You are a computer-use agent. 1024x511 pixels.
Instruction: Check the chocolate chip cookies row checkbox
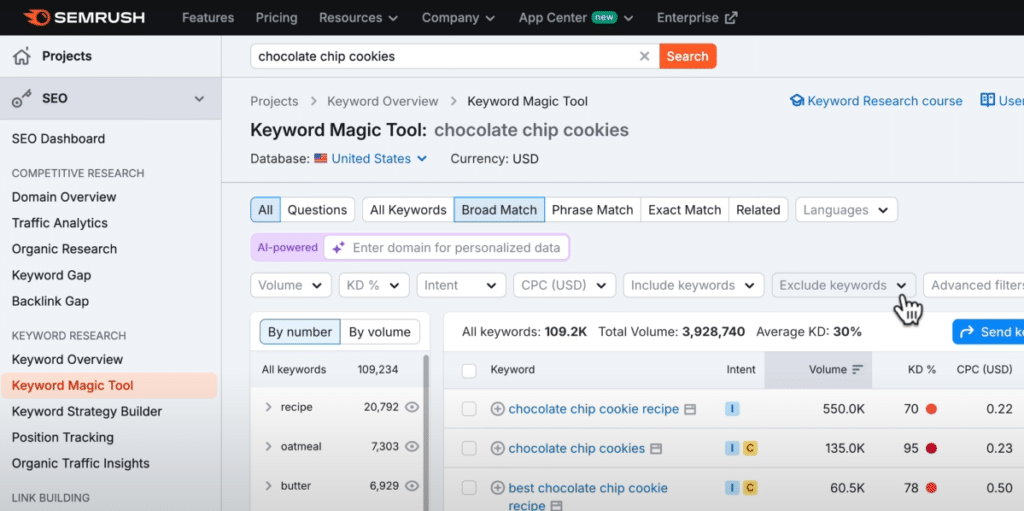[469, 448]
